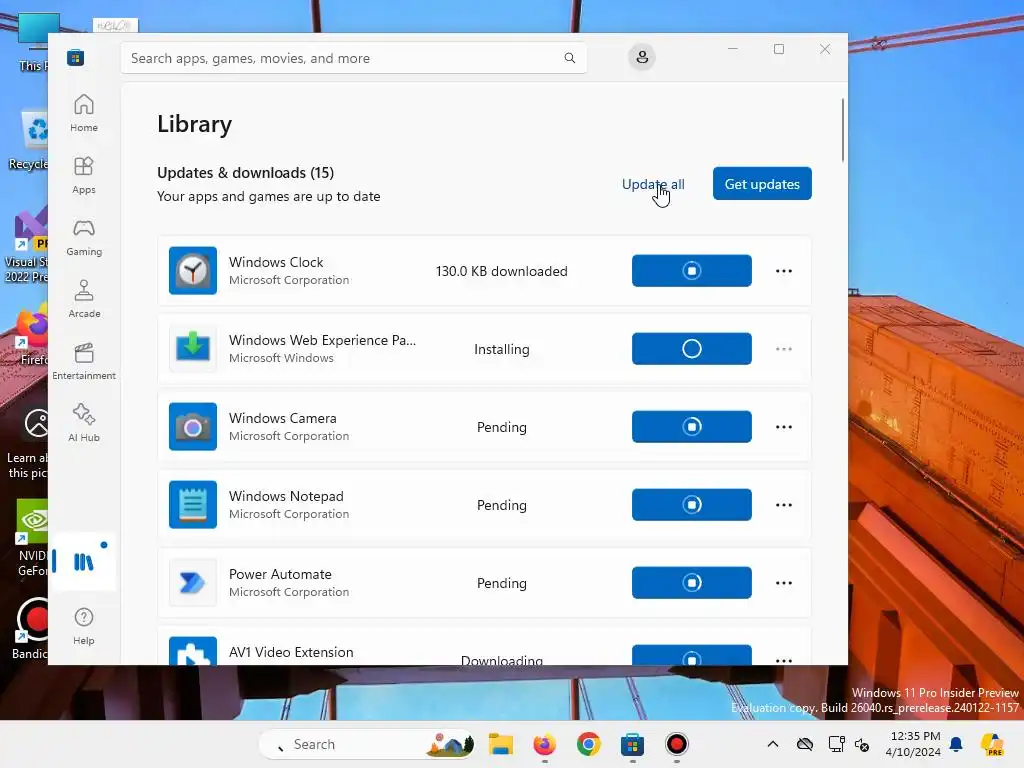Click NVIDIA GeForce desktop shortcut
The height and width of the screenshot is (768, 1024).
pos(30,538)
